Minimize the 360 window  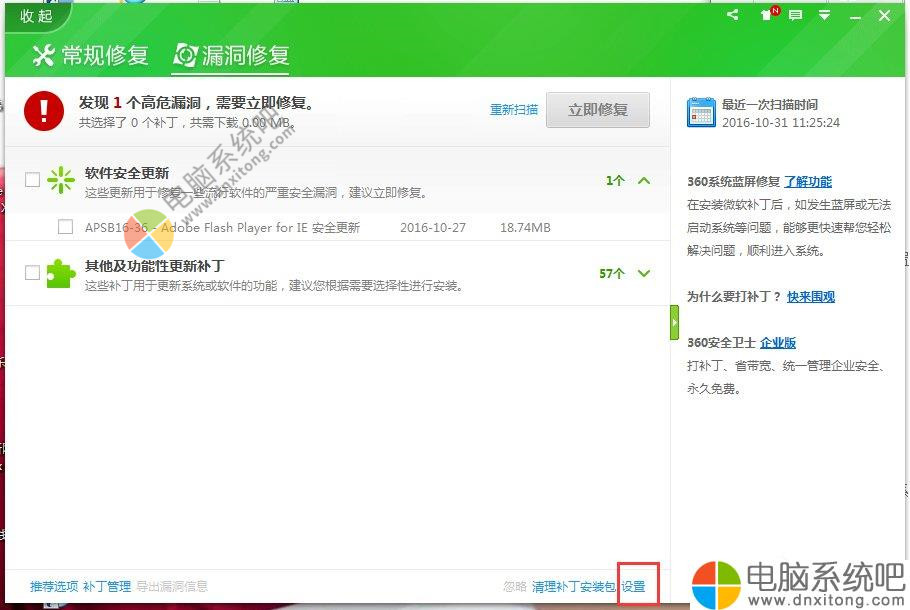coord(855,17)
